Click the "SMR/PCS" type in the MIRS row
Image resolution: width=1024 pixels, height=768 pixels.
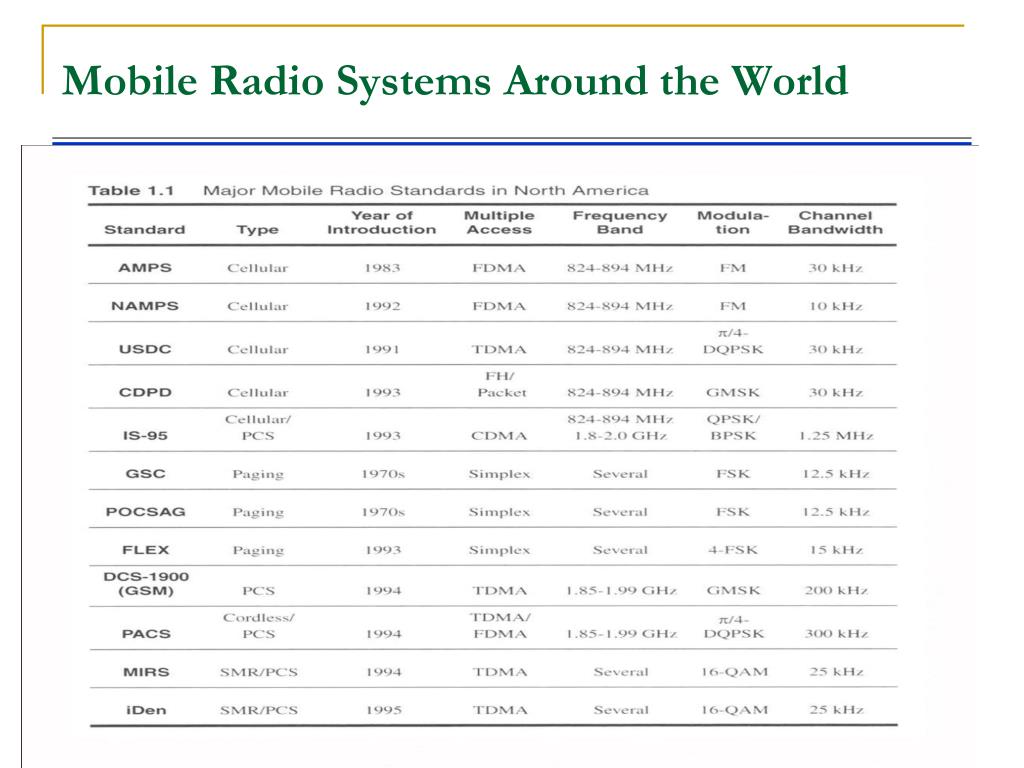point(259,672)
